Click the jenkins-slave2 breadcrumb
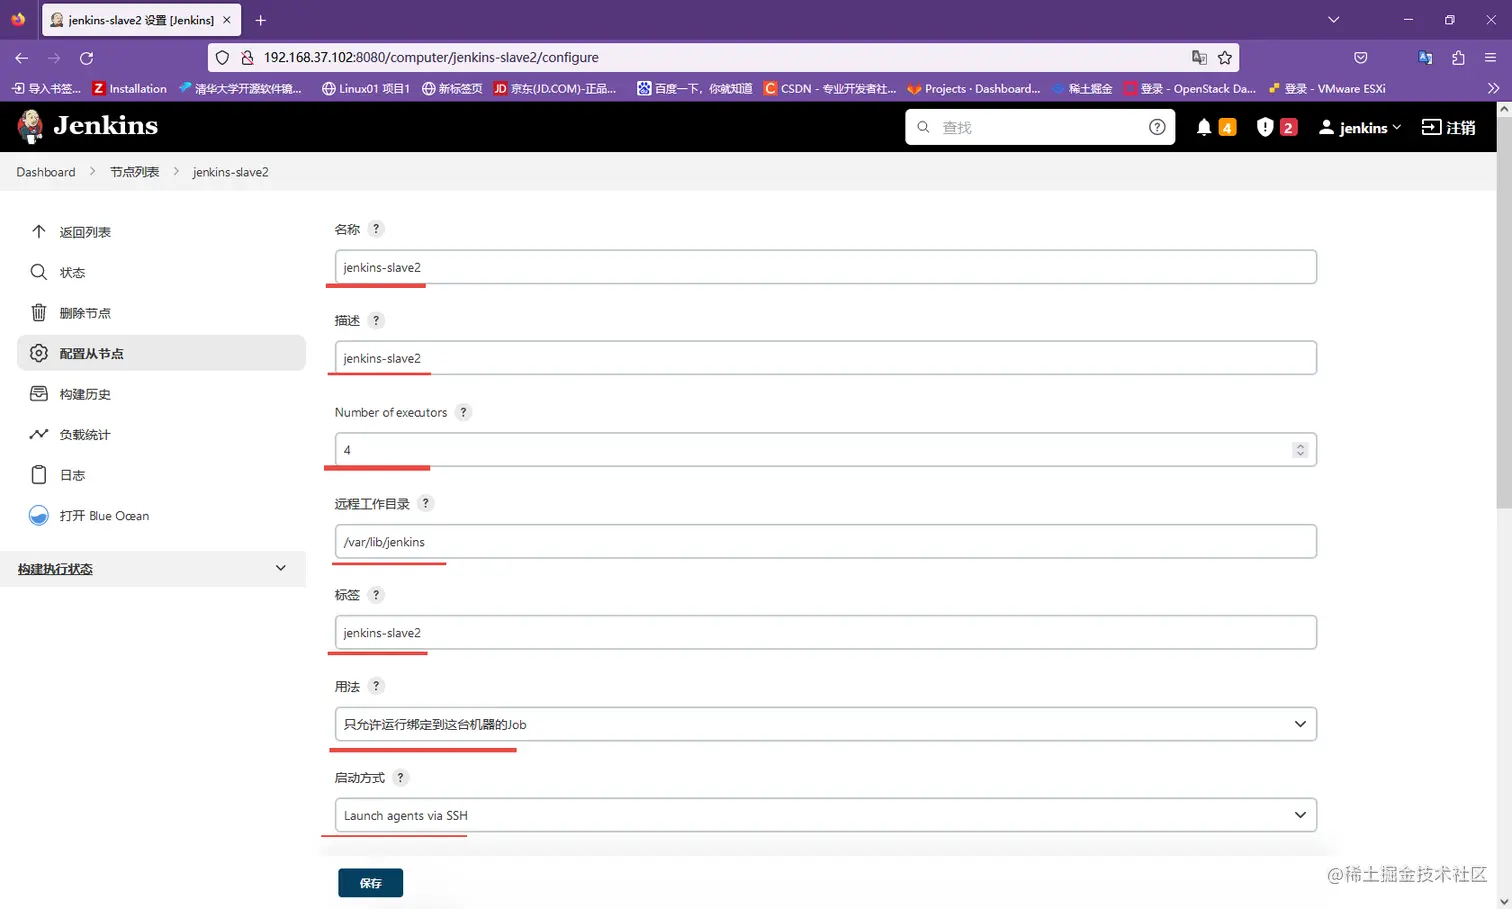 231,172
